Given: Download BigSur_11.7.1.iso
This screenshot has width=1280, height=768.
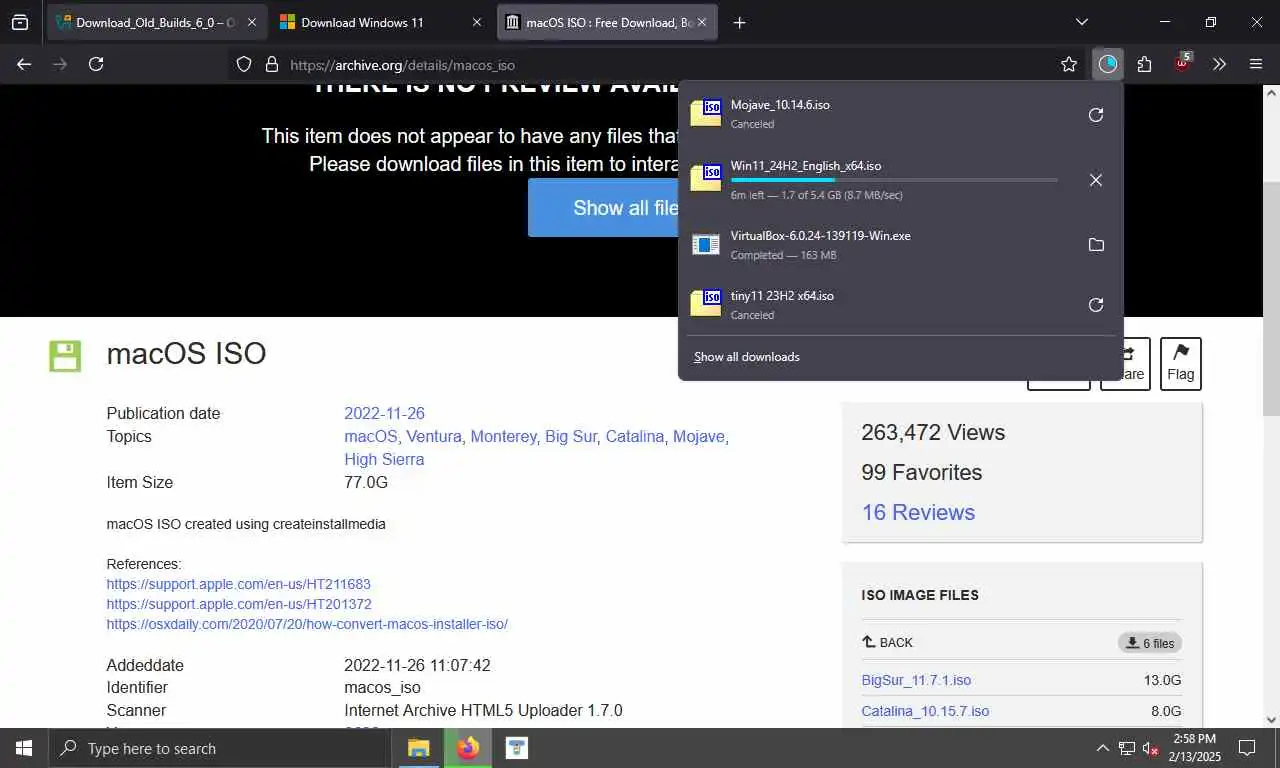Looking at the screenshot, I should coord(916,680).
